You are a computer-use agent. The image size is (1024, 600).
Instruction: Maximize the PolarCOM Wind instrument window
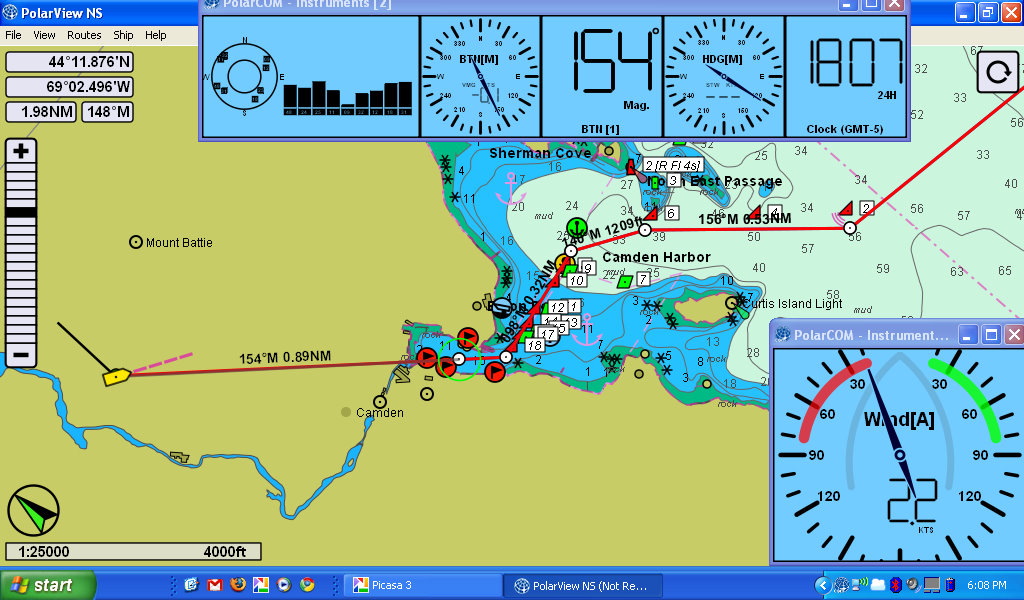[x=991, y=335]
